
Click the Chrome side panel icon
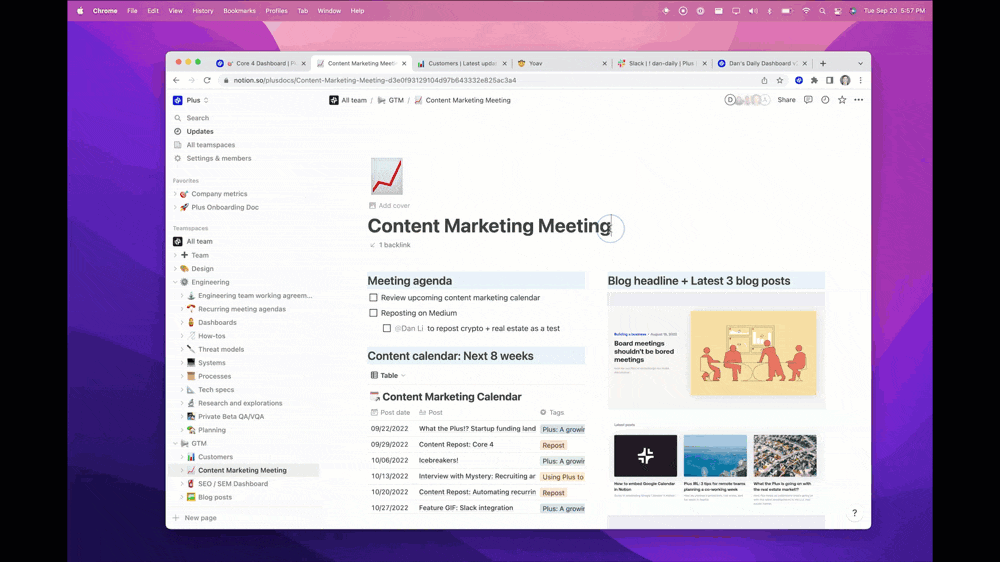[x=830, y=80]
